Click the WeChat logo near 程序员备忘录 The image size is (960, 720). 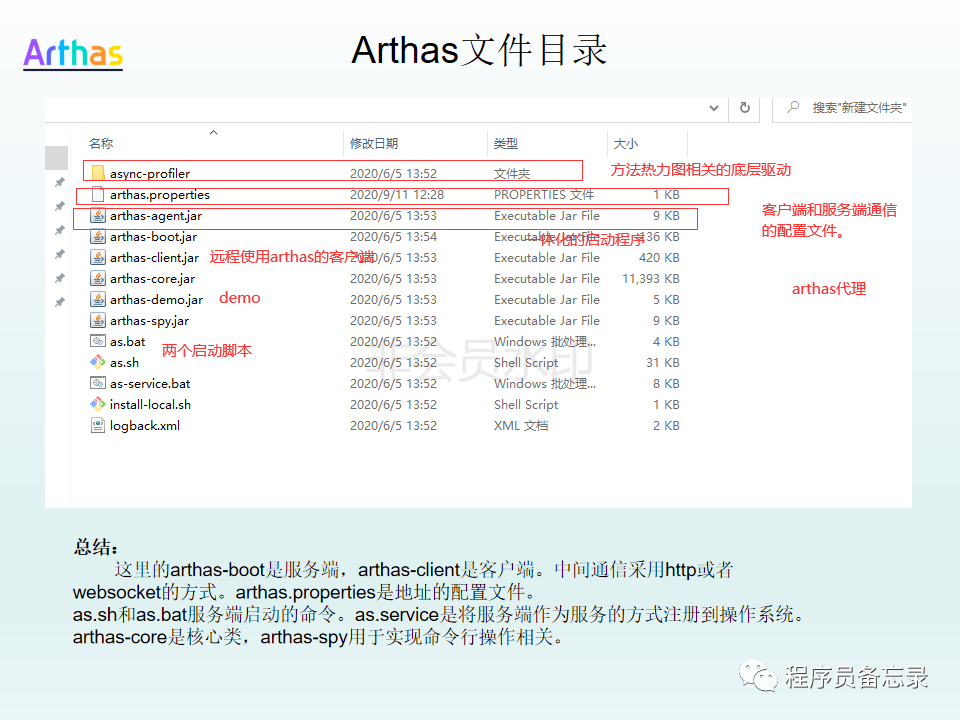pos(757,675)
